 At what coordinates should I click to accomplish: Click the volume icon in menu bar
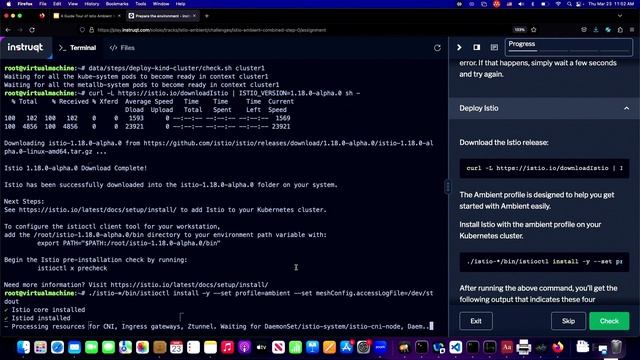521,4
